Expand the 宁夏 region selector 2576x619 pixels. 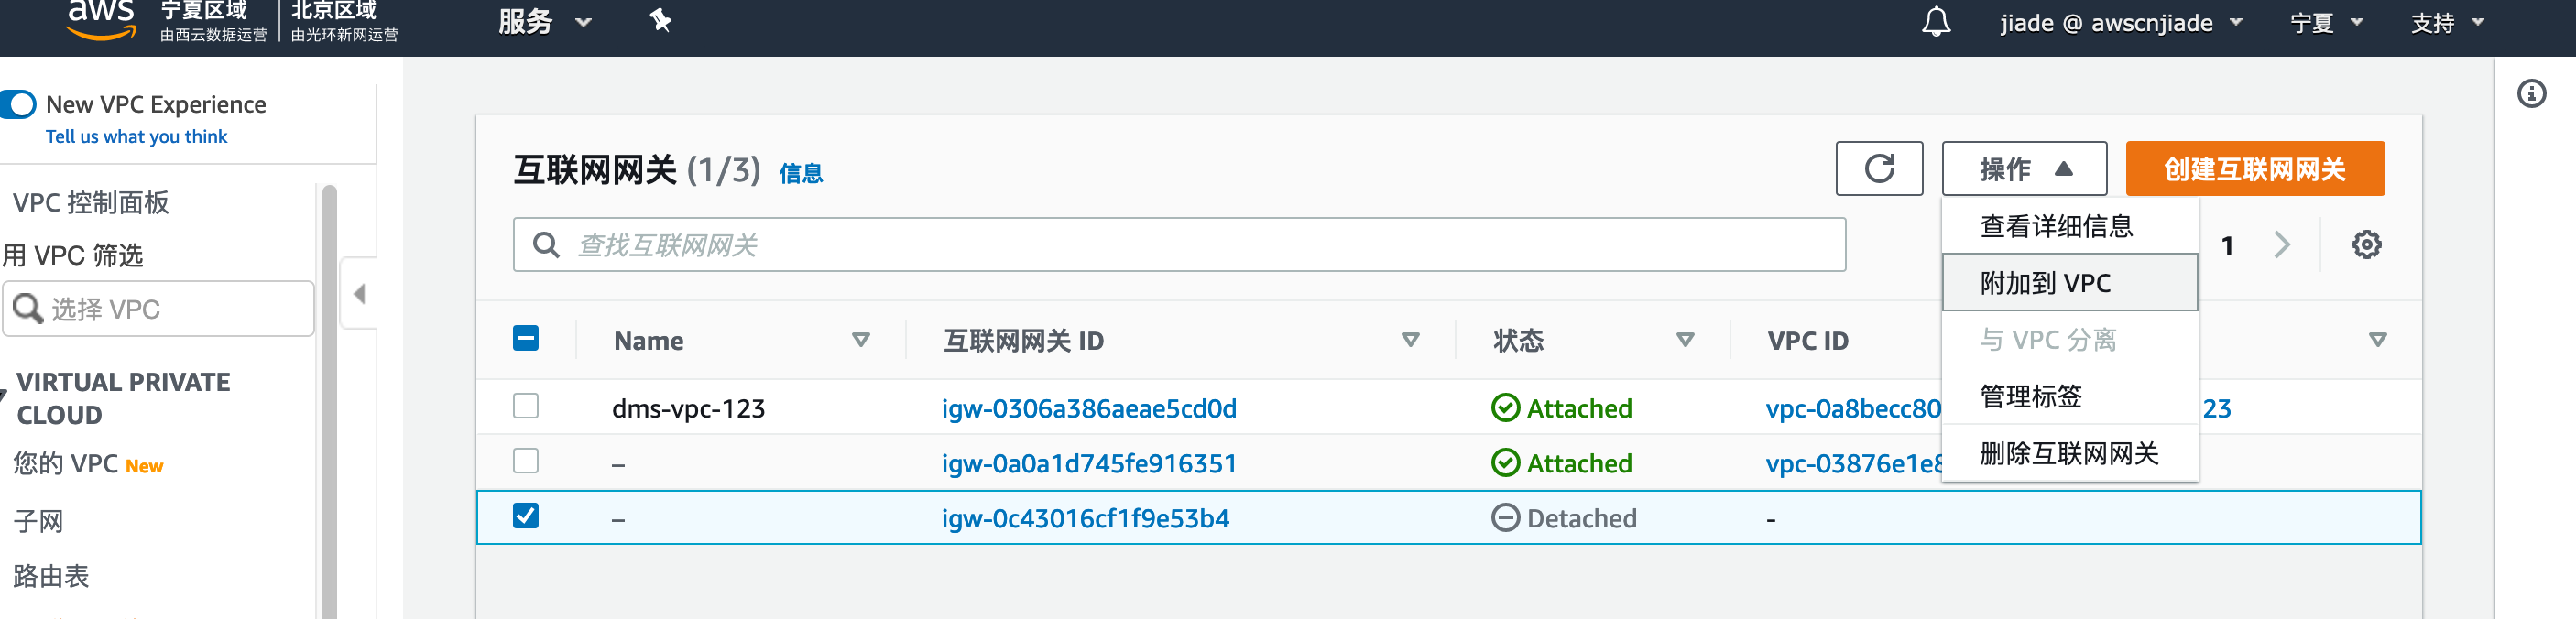tap(2325, 23)
